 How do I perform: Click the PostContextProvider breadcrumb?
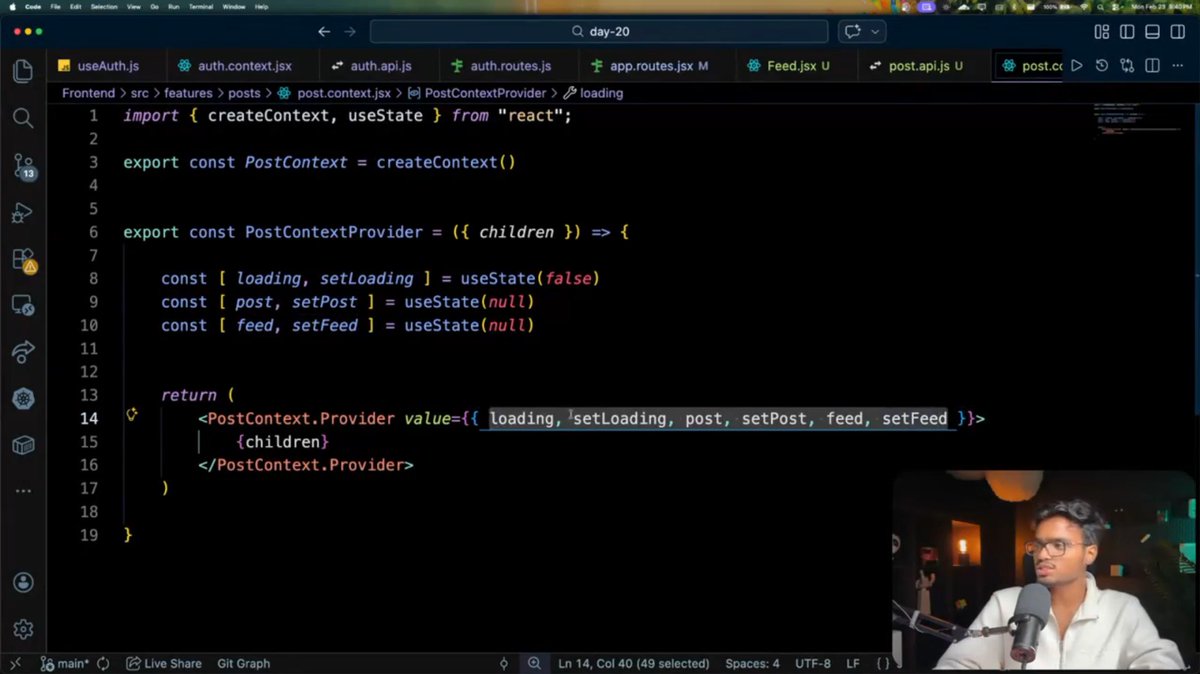[477, 93]
